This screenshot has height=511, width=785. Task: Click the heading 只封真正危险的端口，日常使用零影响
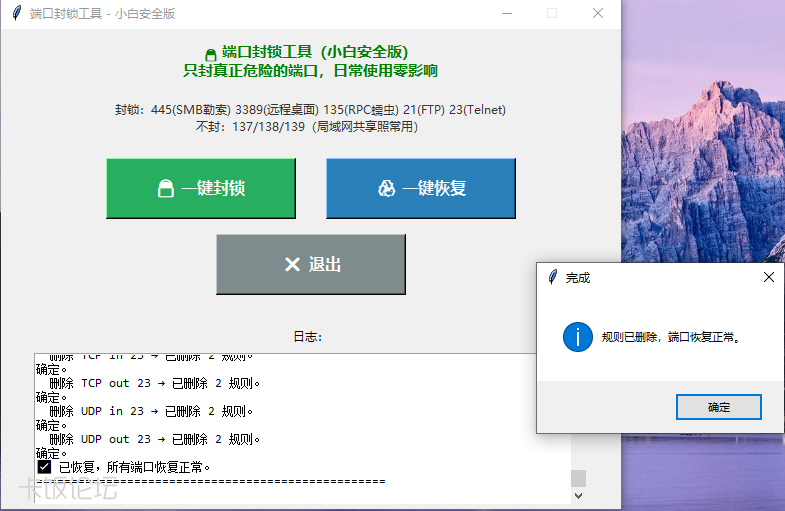point(310,71)
